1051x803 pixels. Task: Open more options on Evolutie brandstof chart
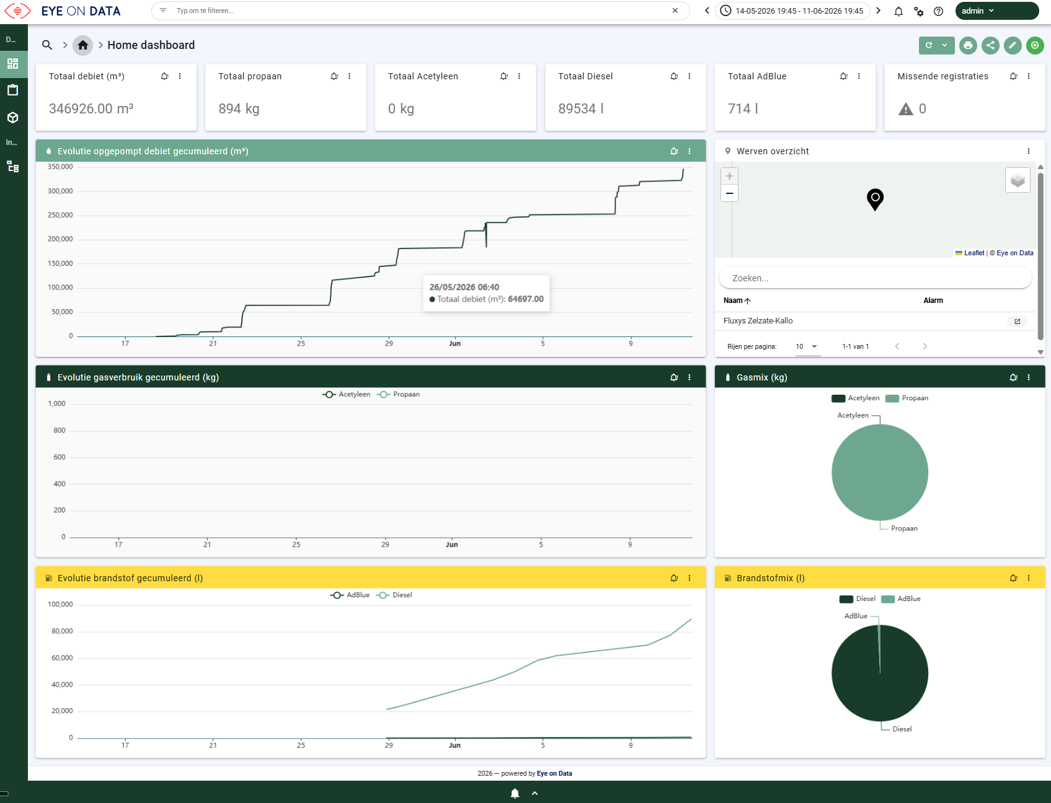pos(689,578)
